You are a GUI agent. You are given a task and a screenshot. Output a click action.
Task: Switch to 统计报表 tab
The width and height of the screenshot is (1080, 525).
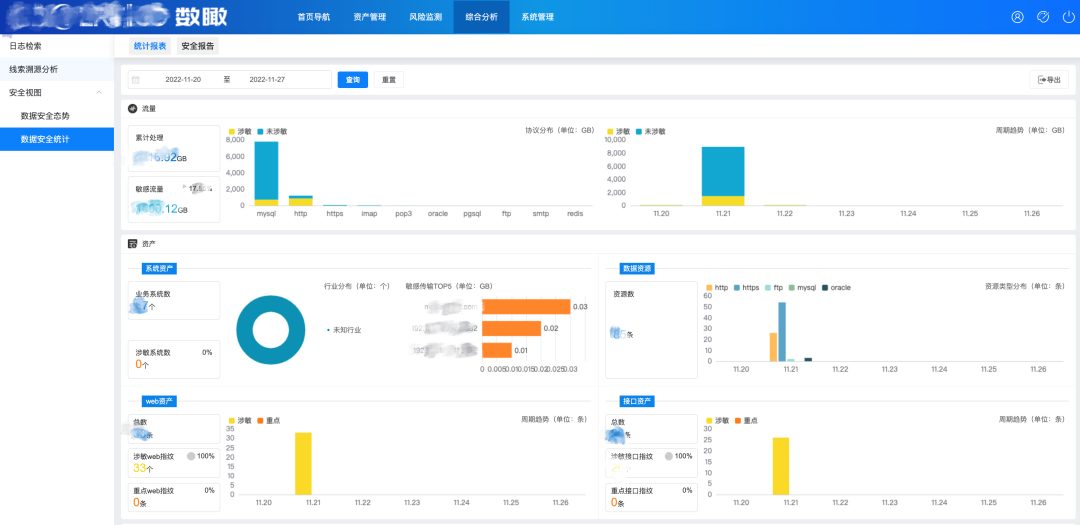(149, 46)
